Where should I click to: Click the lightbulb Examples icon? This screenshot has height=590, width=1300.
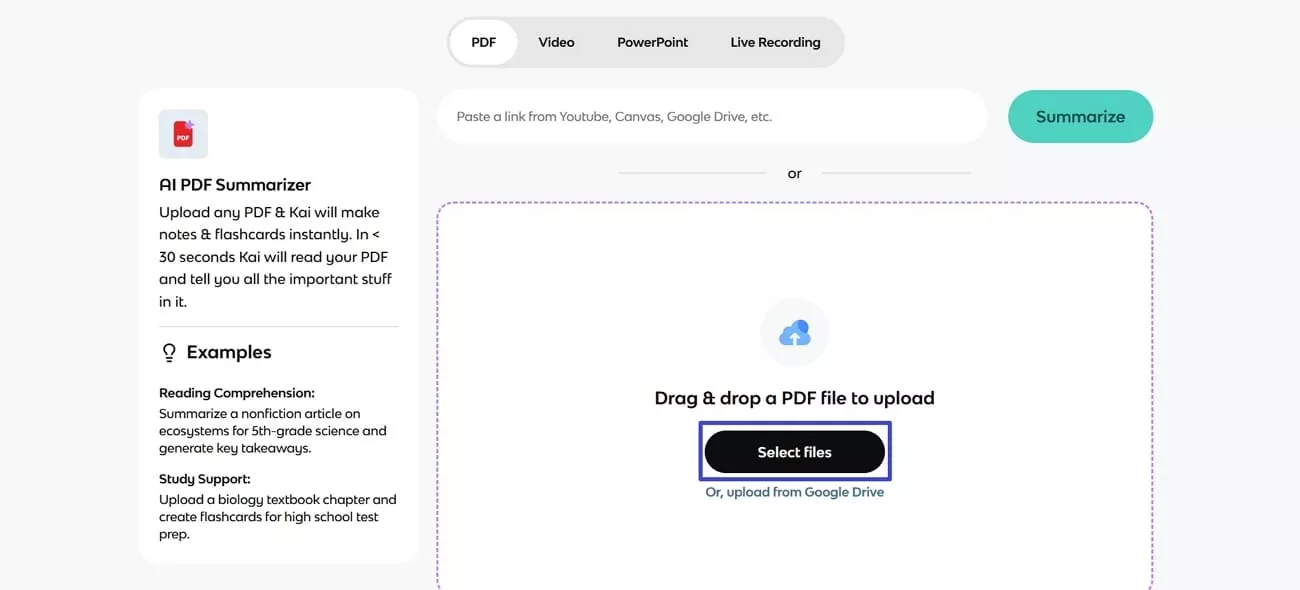(x=169, y=351)
